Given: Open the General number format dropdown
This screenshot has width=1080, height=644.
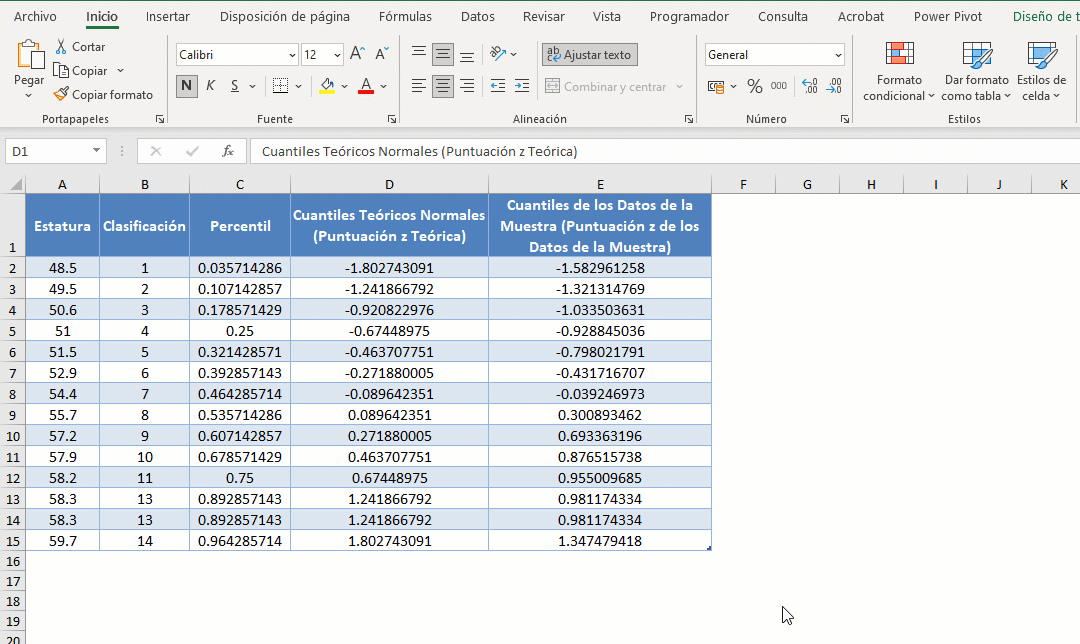Looking at the screenshot, I should [838, 55].
